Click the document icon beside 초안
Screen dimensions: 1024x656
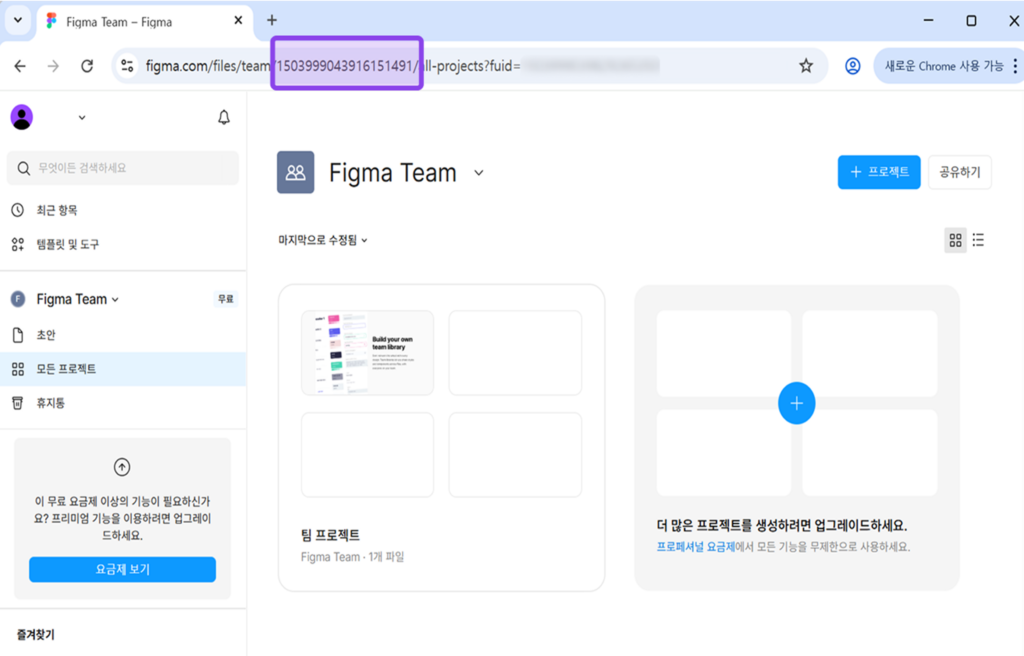click(x=18, y=335)
